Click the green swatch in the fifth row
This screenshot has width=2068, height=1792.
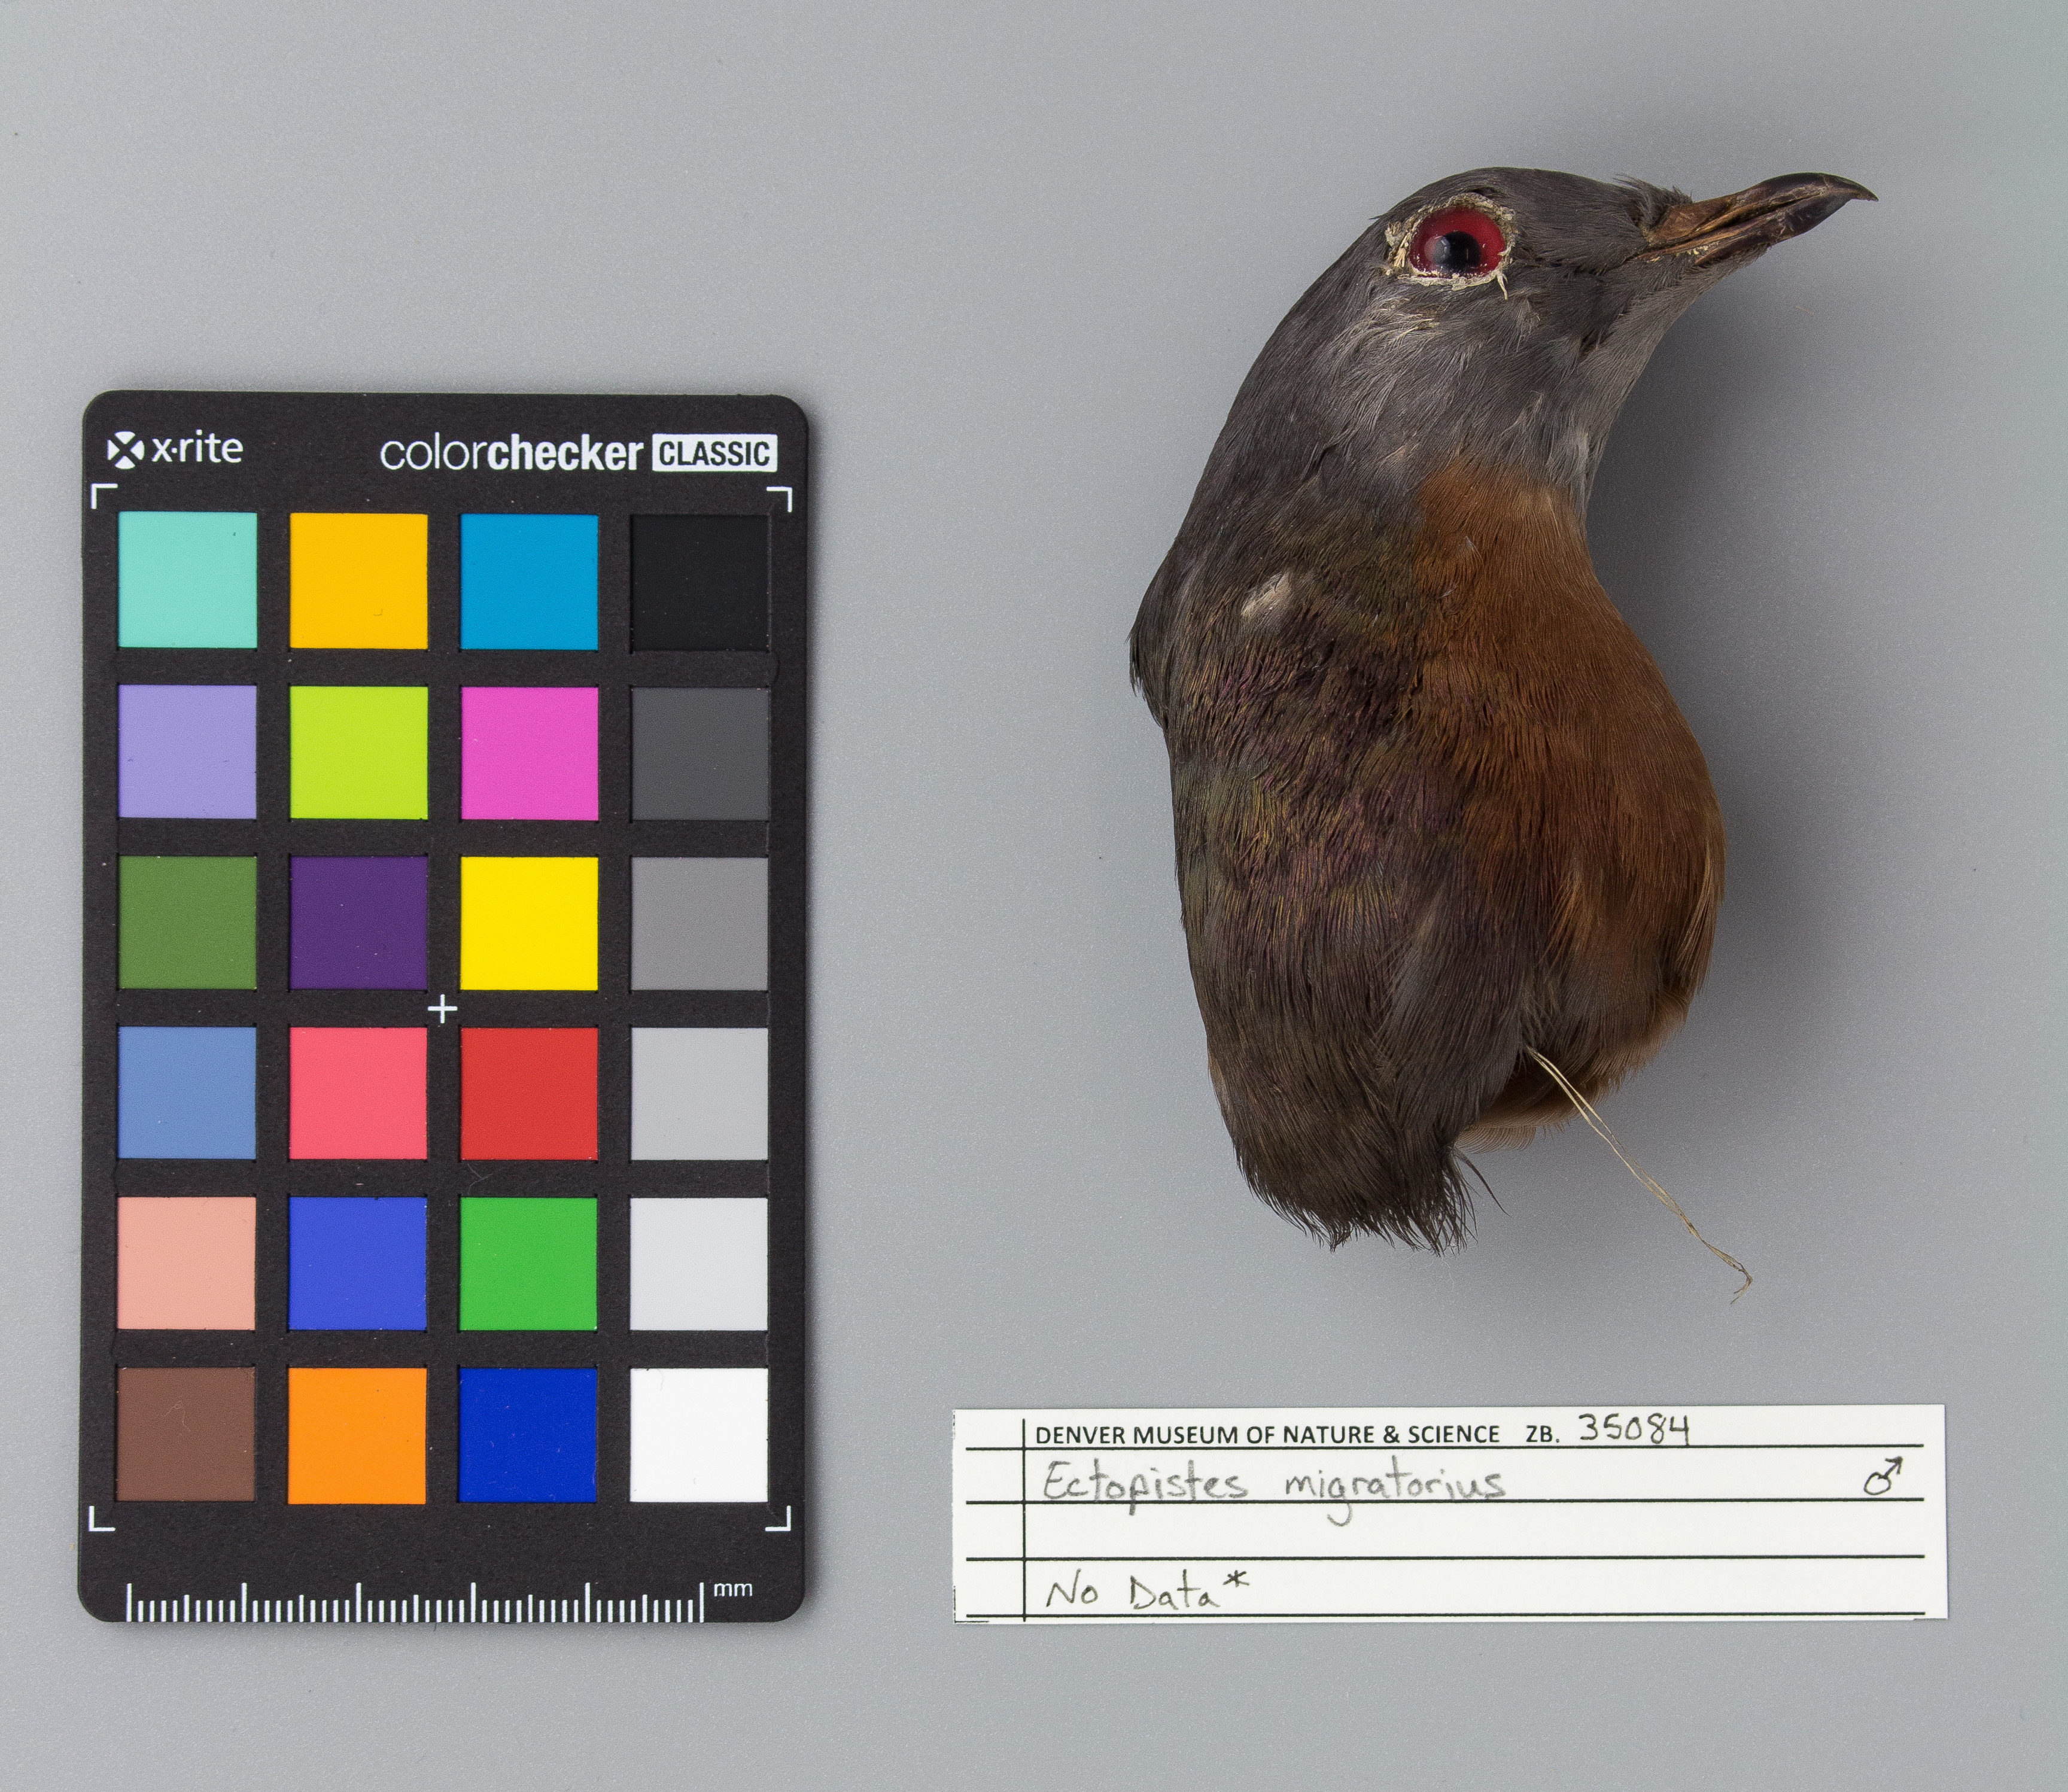(x=528, y=1264)
